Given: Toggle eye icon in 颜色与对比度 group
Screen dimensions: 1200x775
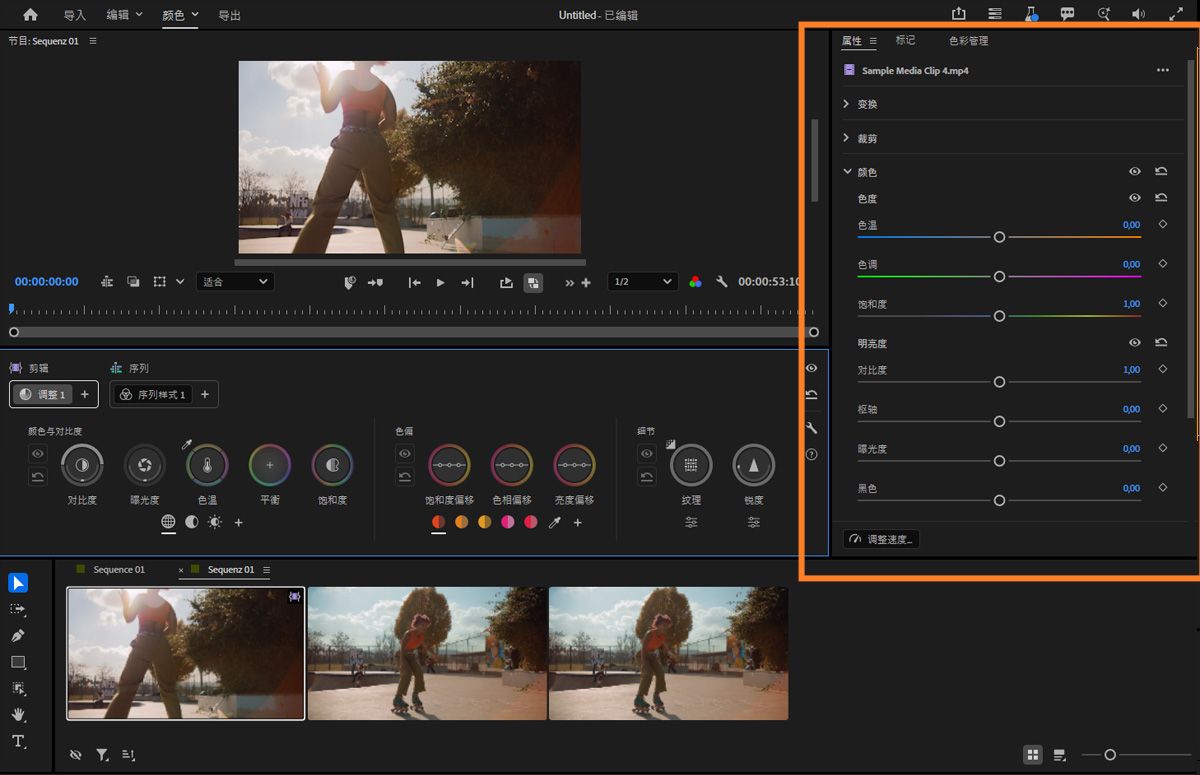Looking at the screenshot, I should click(x=38, y=454).
